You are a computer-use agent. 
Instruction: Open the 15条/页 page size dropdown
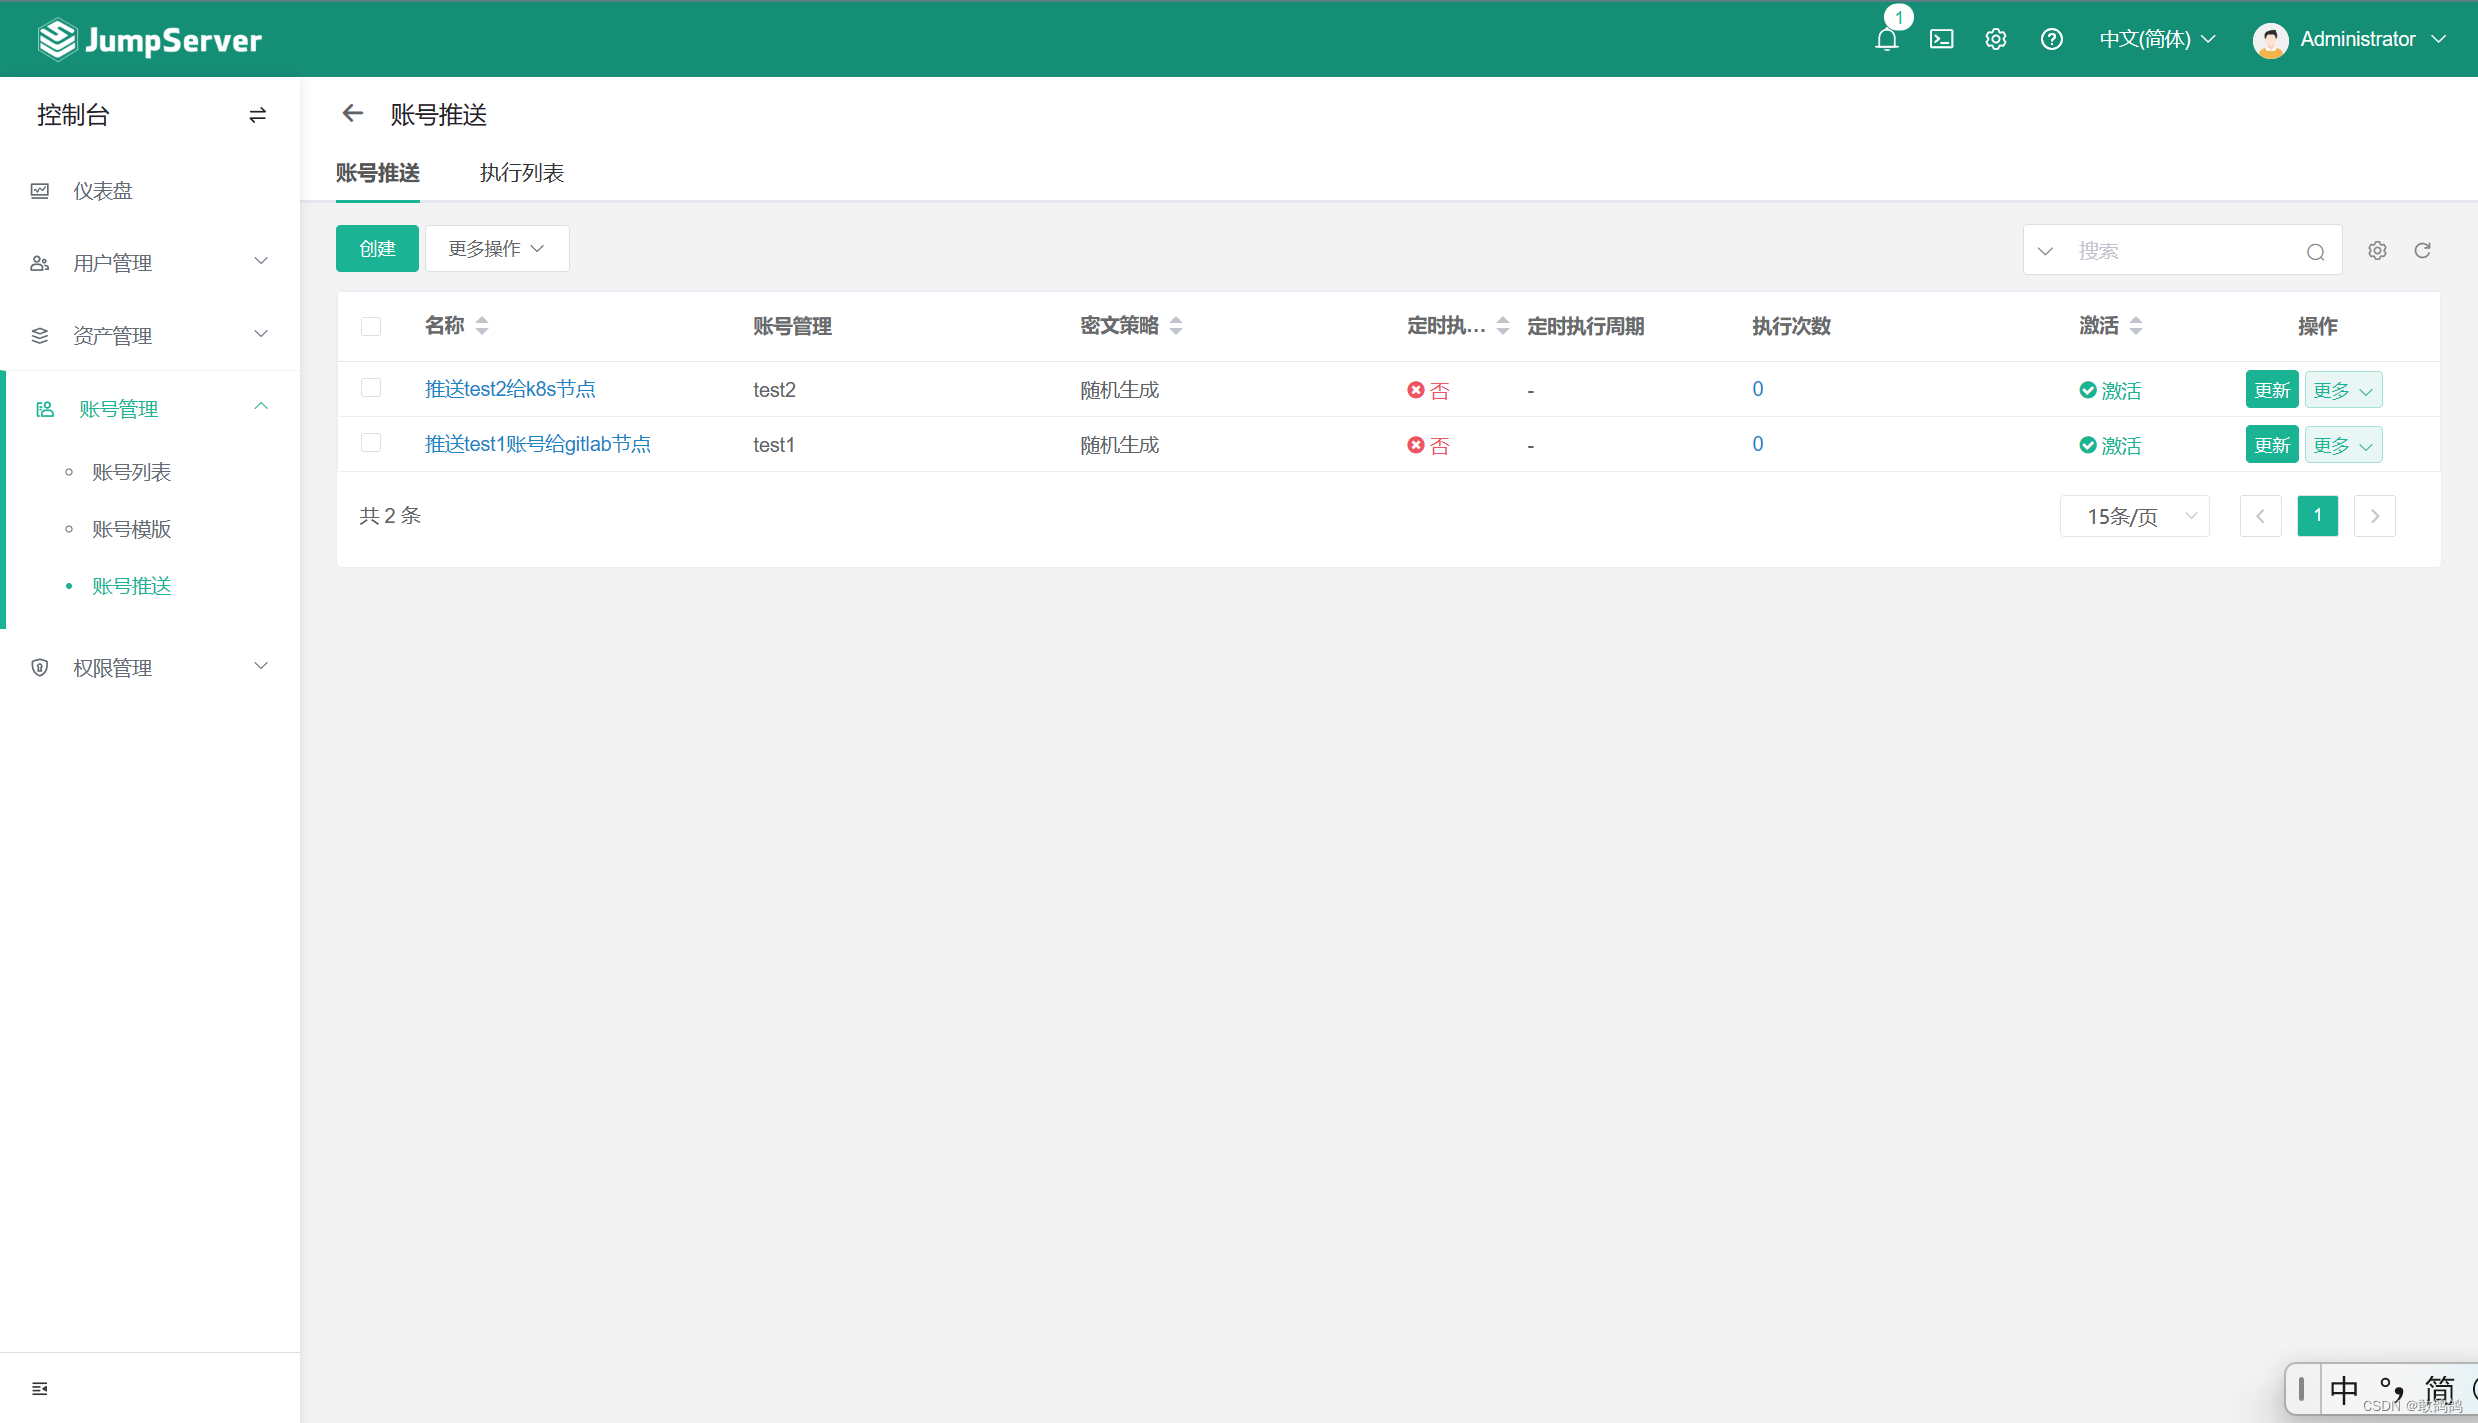coord(2134,516)
